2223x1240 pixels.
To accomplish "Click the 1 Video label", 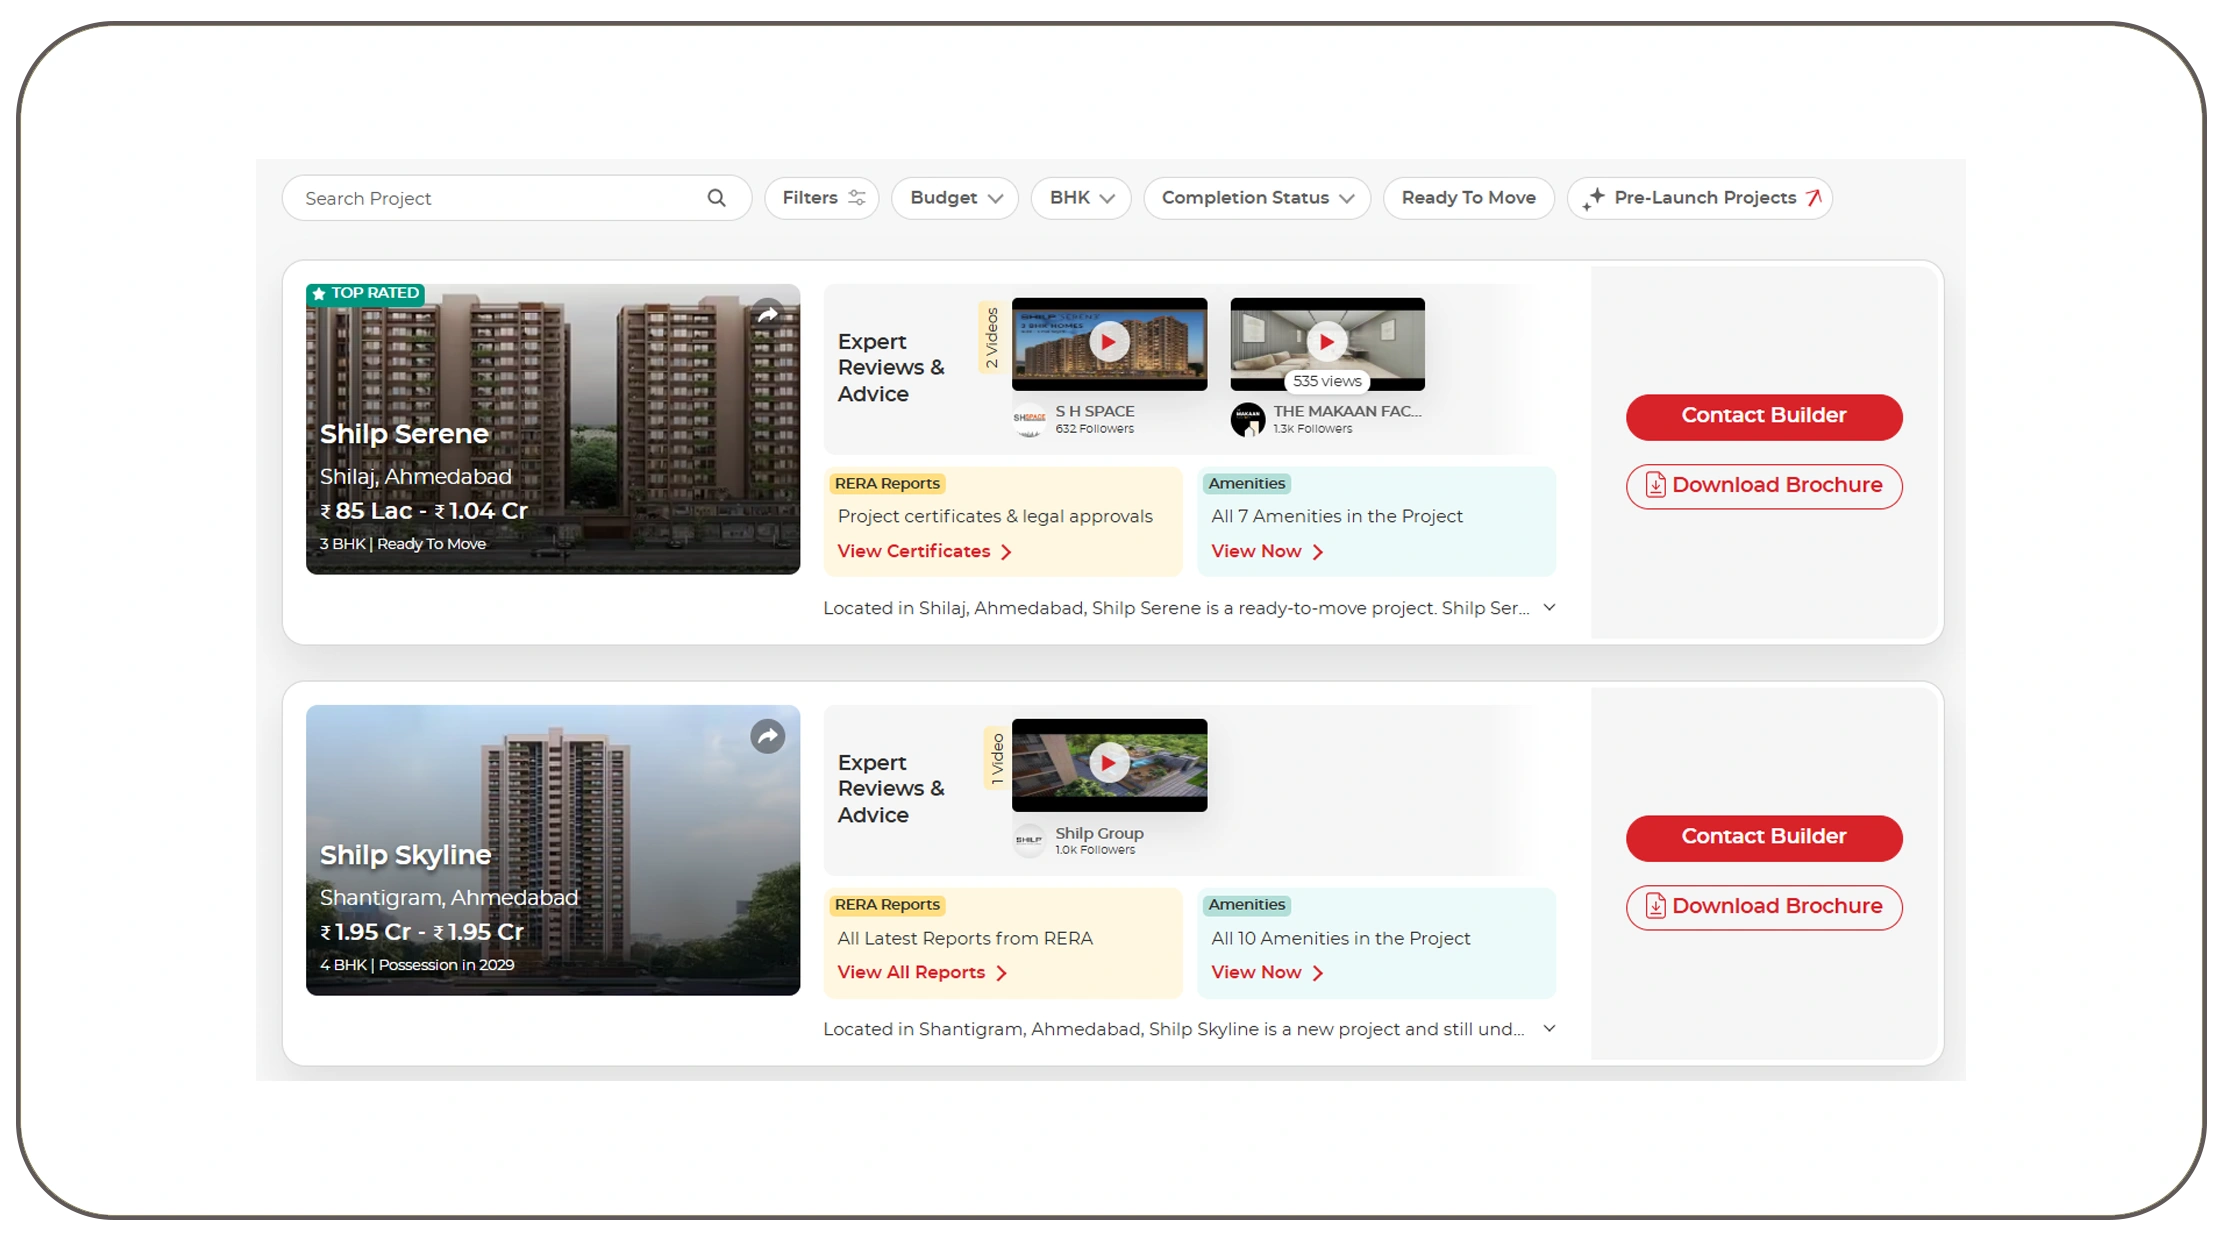I will [996, 758].
